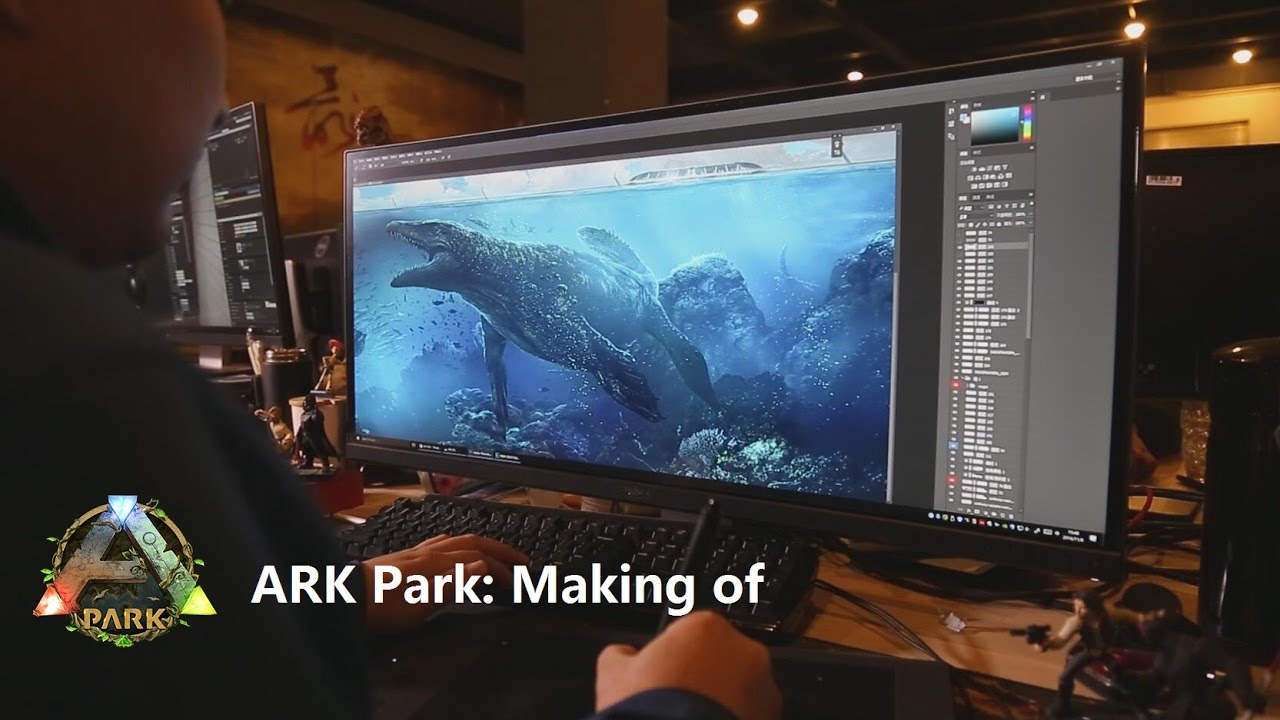The height and width of the screenshot is (720, 1280).
Task: Select the foreground color picker in the Color panel
Action: tap(965, 117)
